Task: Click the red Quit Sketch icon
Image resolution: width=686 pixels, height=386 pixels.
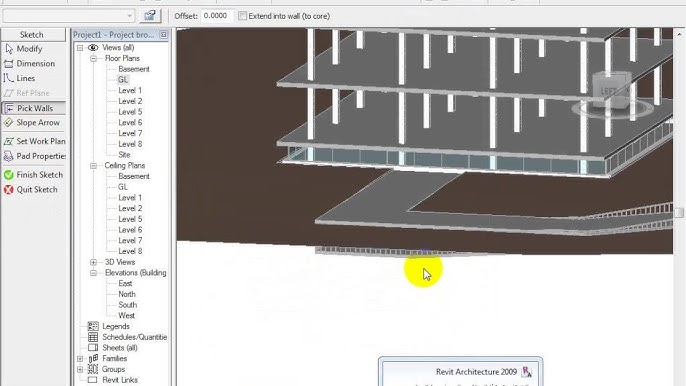Action: pos(8,189)
